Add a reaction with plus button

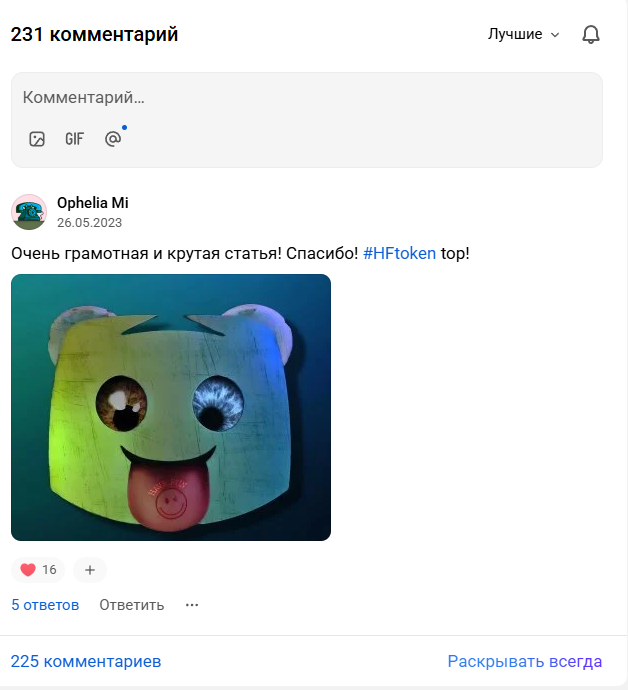pos(90,570)
